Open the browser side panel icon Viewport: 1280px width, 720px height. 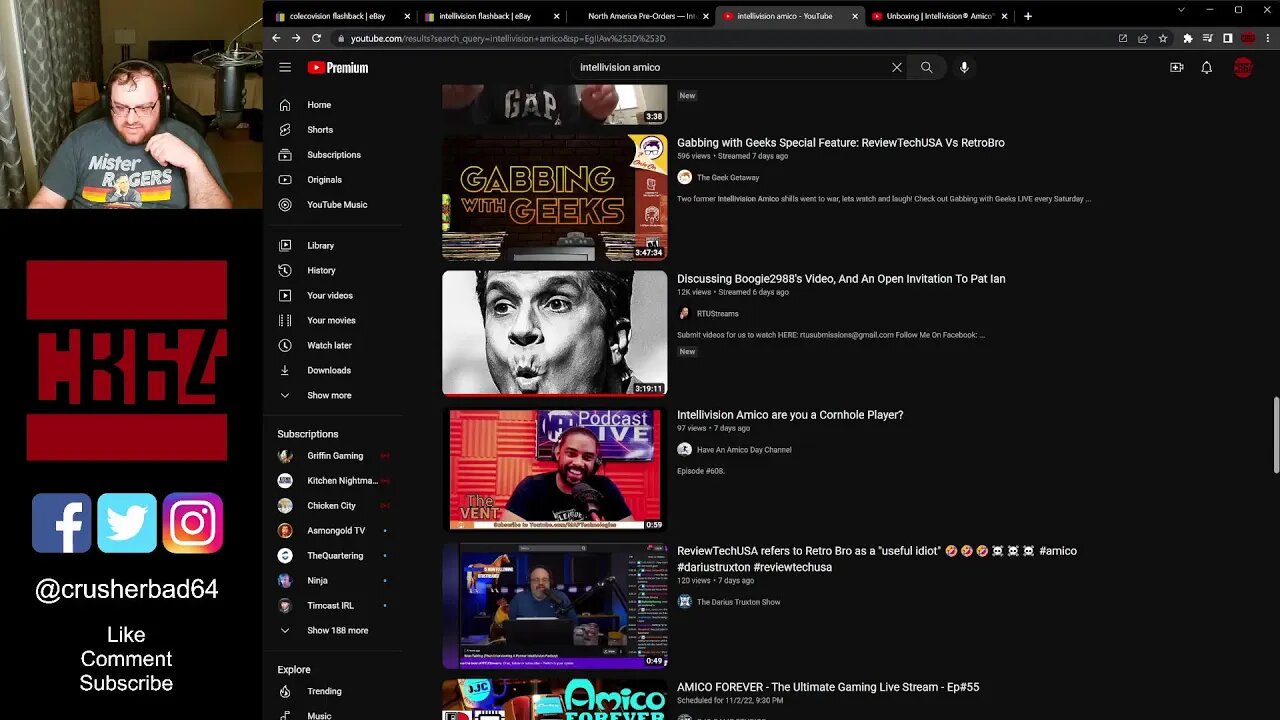click(1228, 38)
